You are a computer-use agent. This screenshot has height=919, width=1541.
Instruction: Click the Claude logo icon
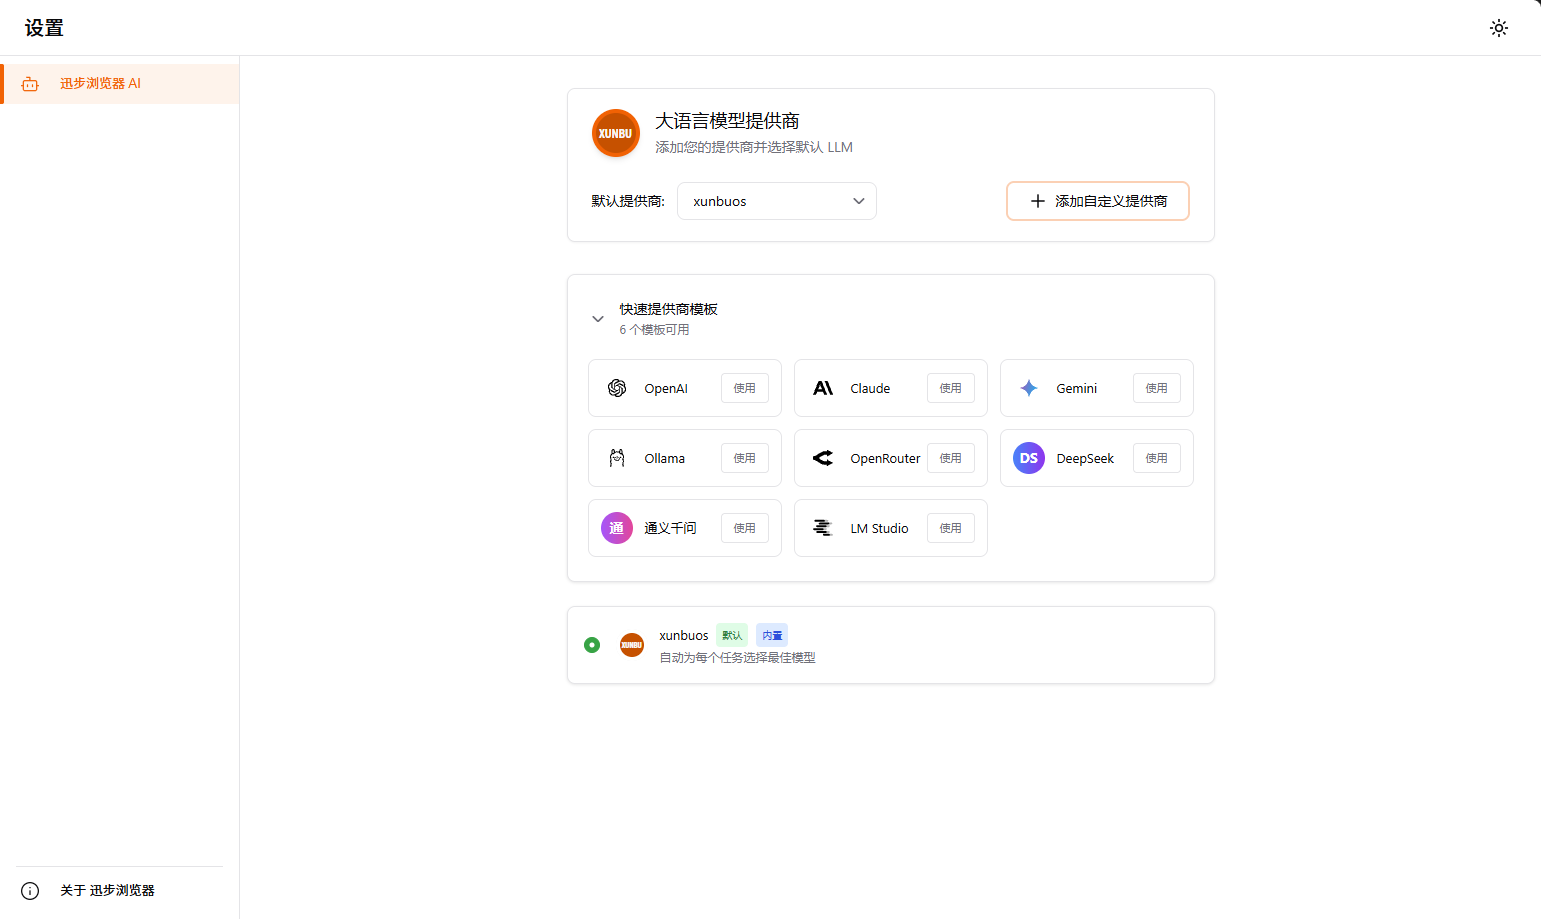tap(823, 388)
